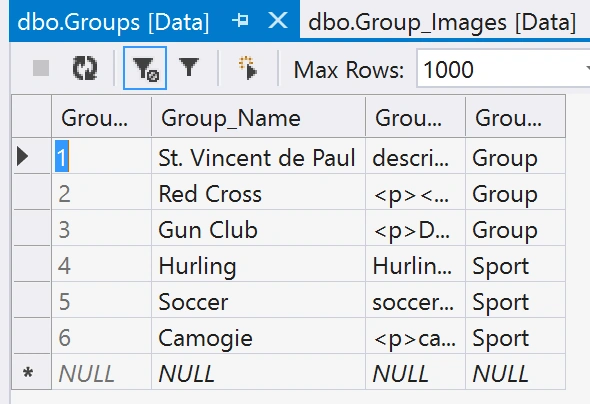Image resolution: width=590 pixels, height=404 pixels.
Task: Switch to dbo.Group_Images [Data] tab
Action: tap(442, 22)
